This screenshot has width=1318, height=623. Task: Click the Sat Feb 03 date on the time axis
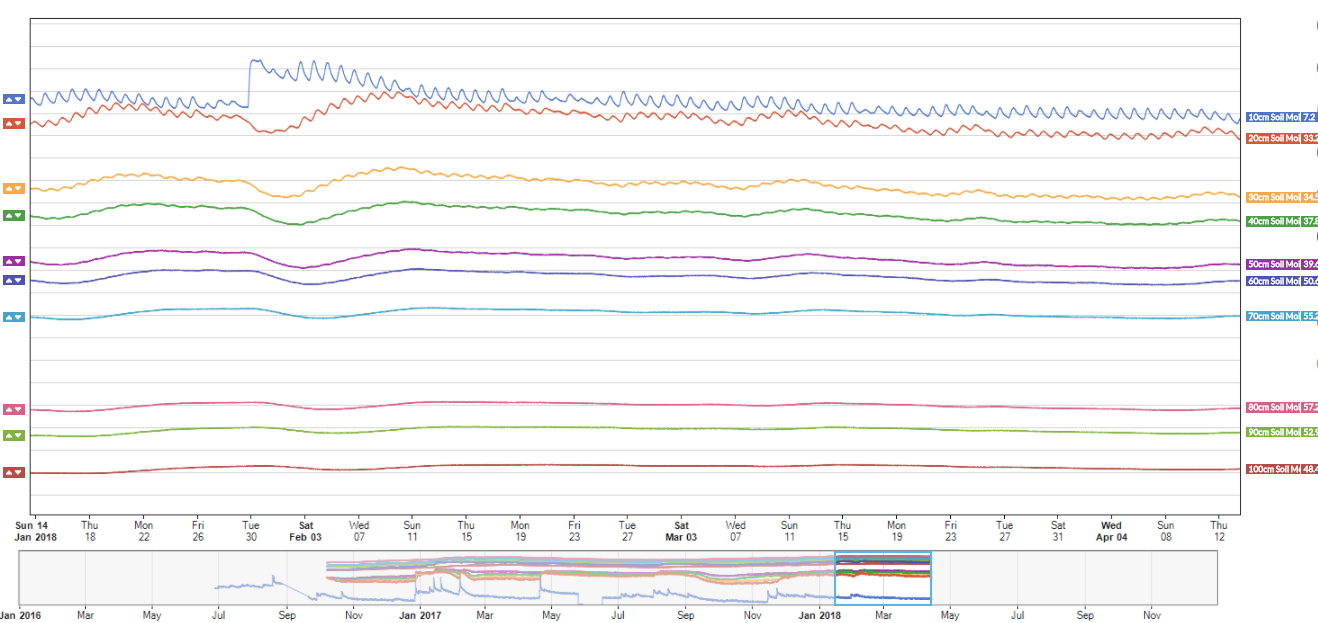coord(306,530)
